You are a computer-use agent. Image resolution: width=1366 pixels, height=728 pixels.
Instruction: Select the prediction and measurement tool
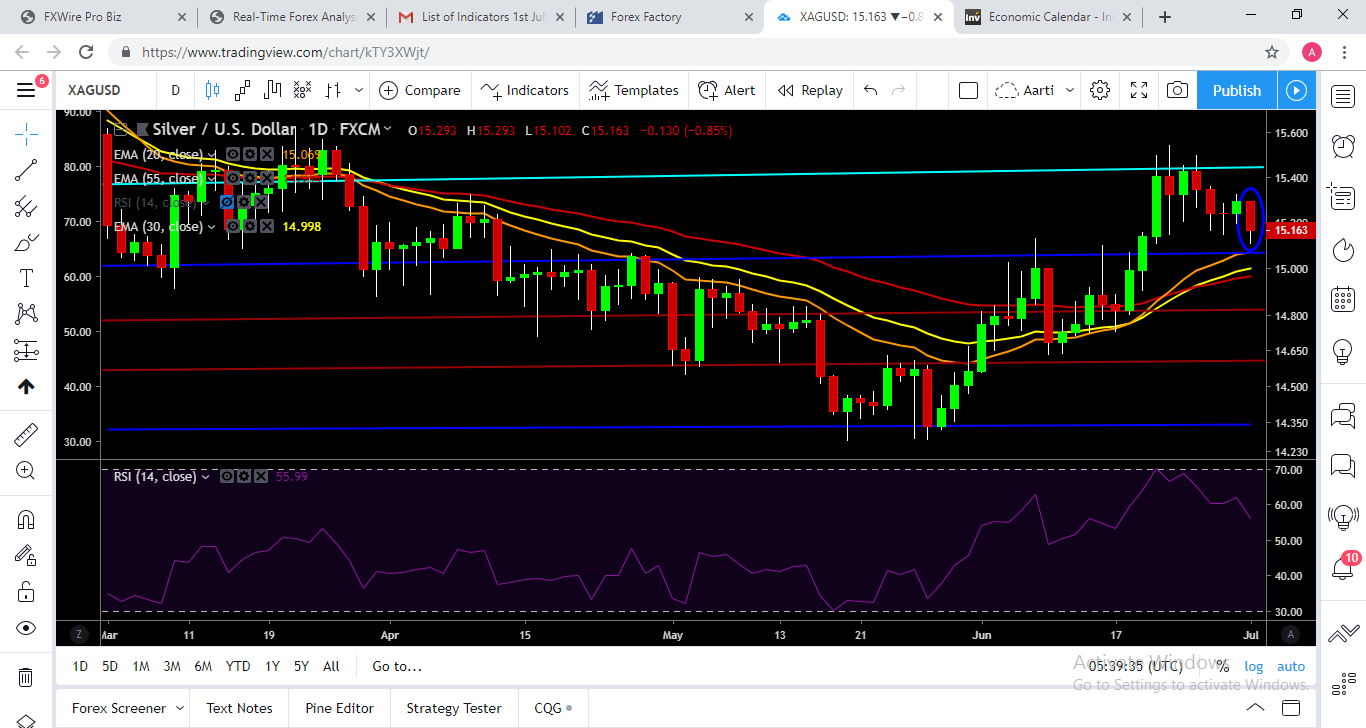pyautogui.click(x=26, y=350)
